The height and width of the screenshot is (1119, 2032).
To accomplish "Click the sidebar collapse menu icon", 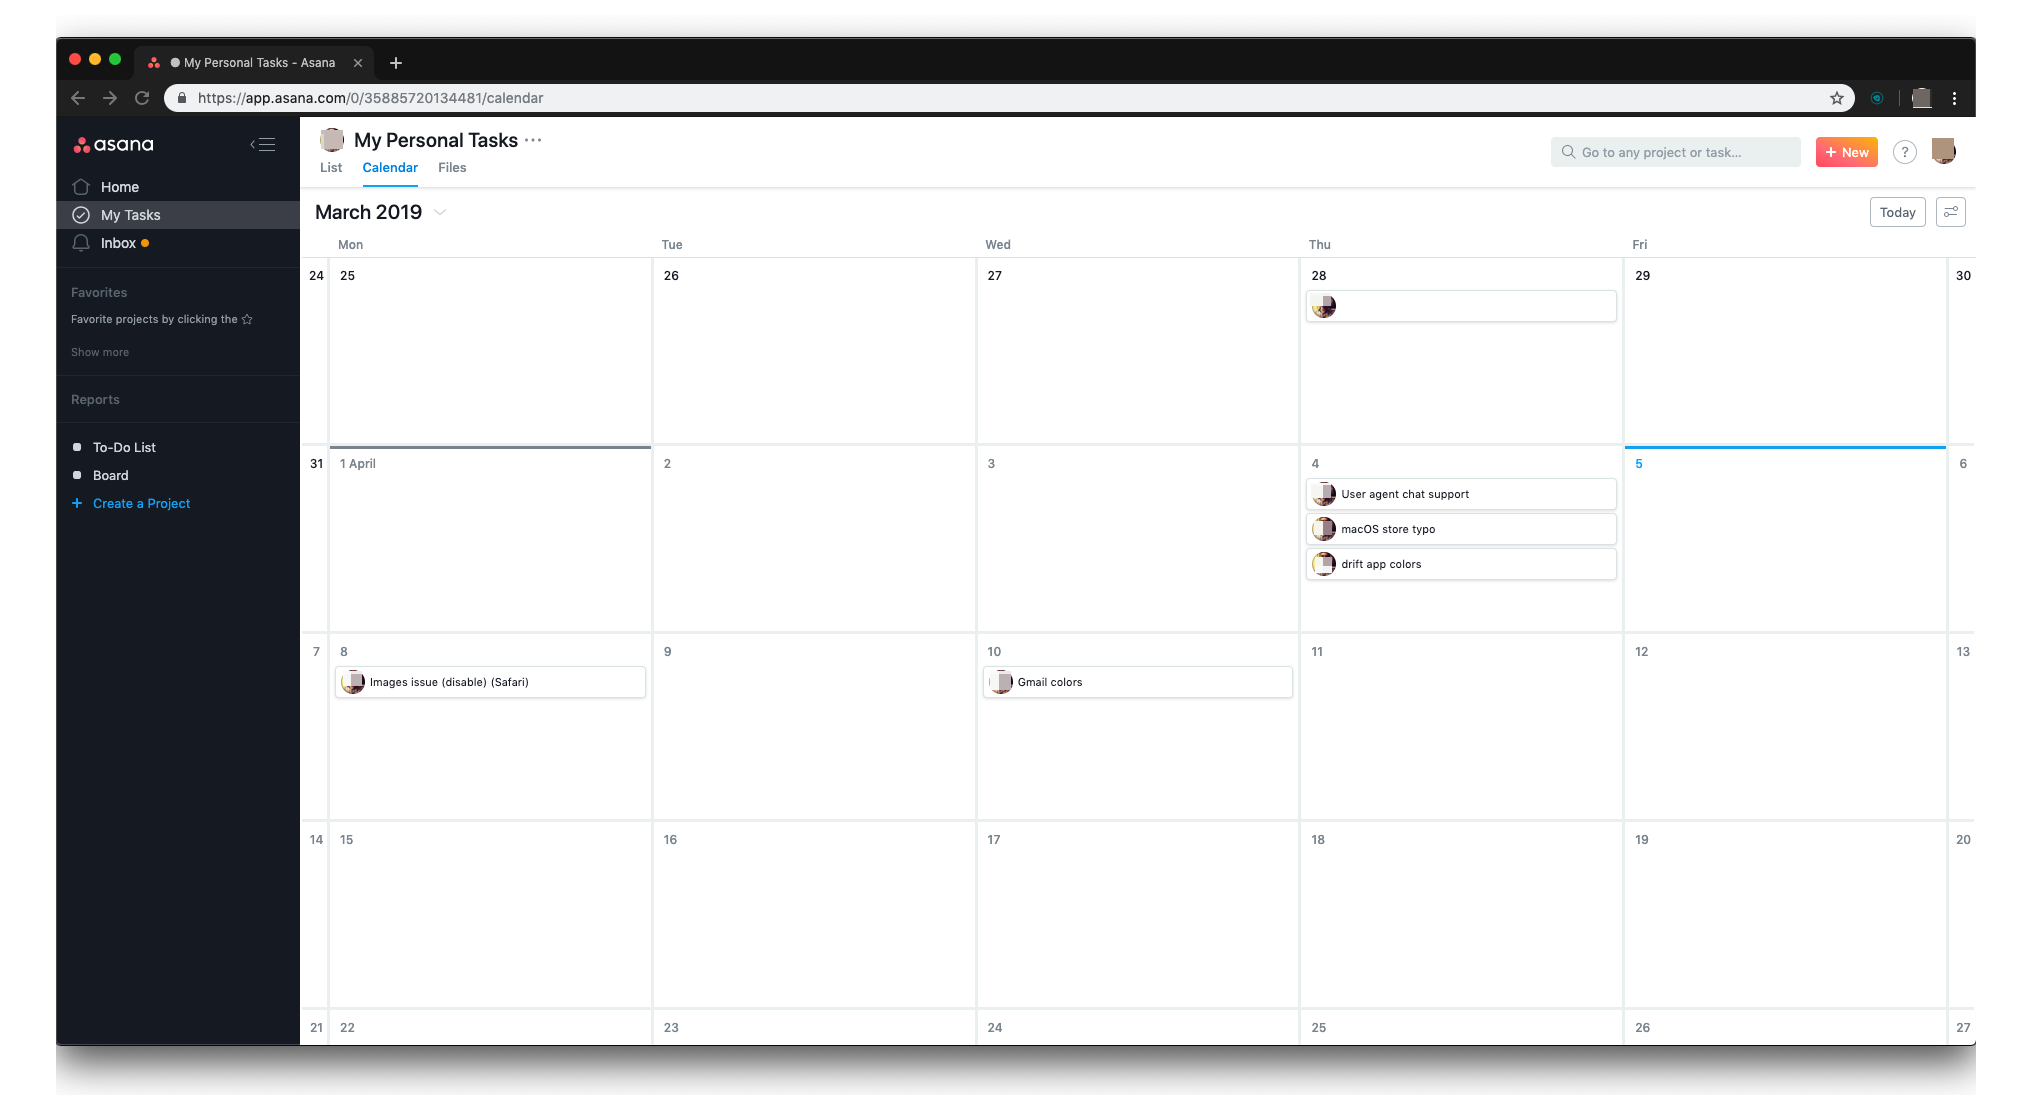I will [265, 145].
